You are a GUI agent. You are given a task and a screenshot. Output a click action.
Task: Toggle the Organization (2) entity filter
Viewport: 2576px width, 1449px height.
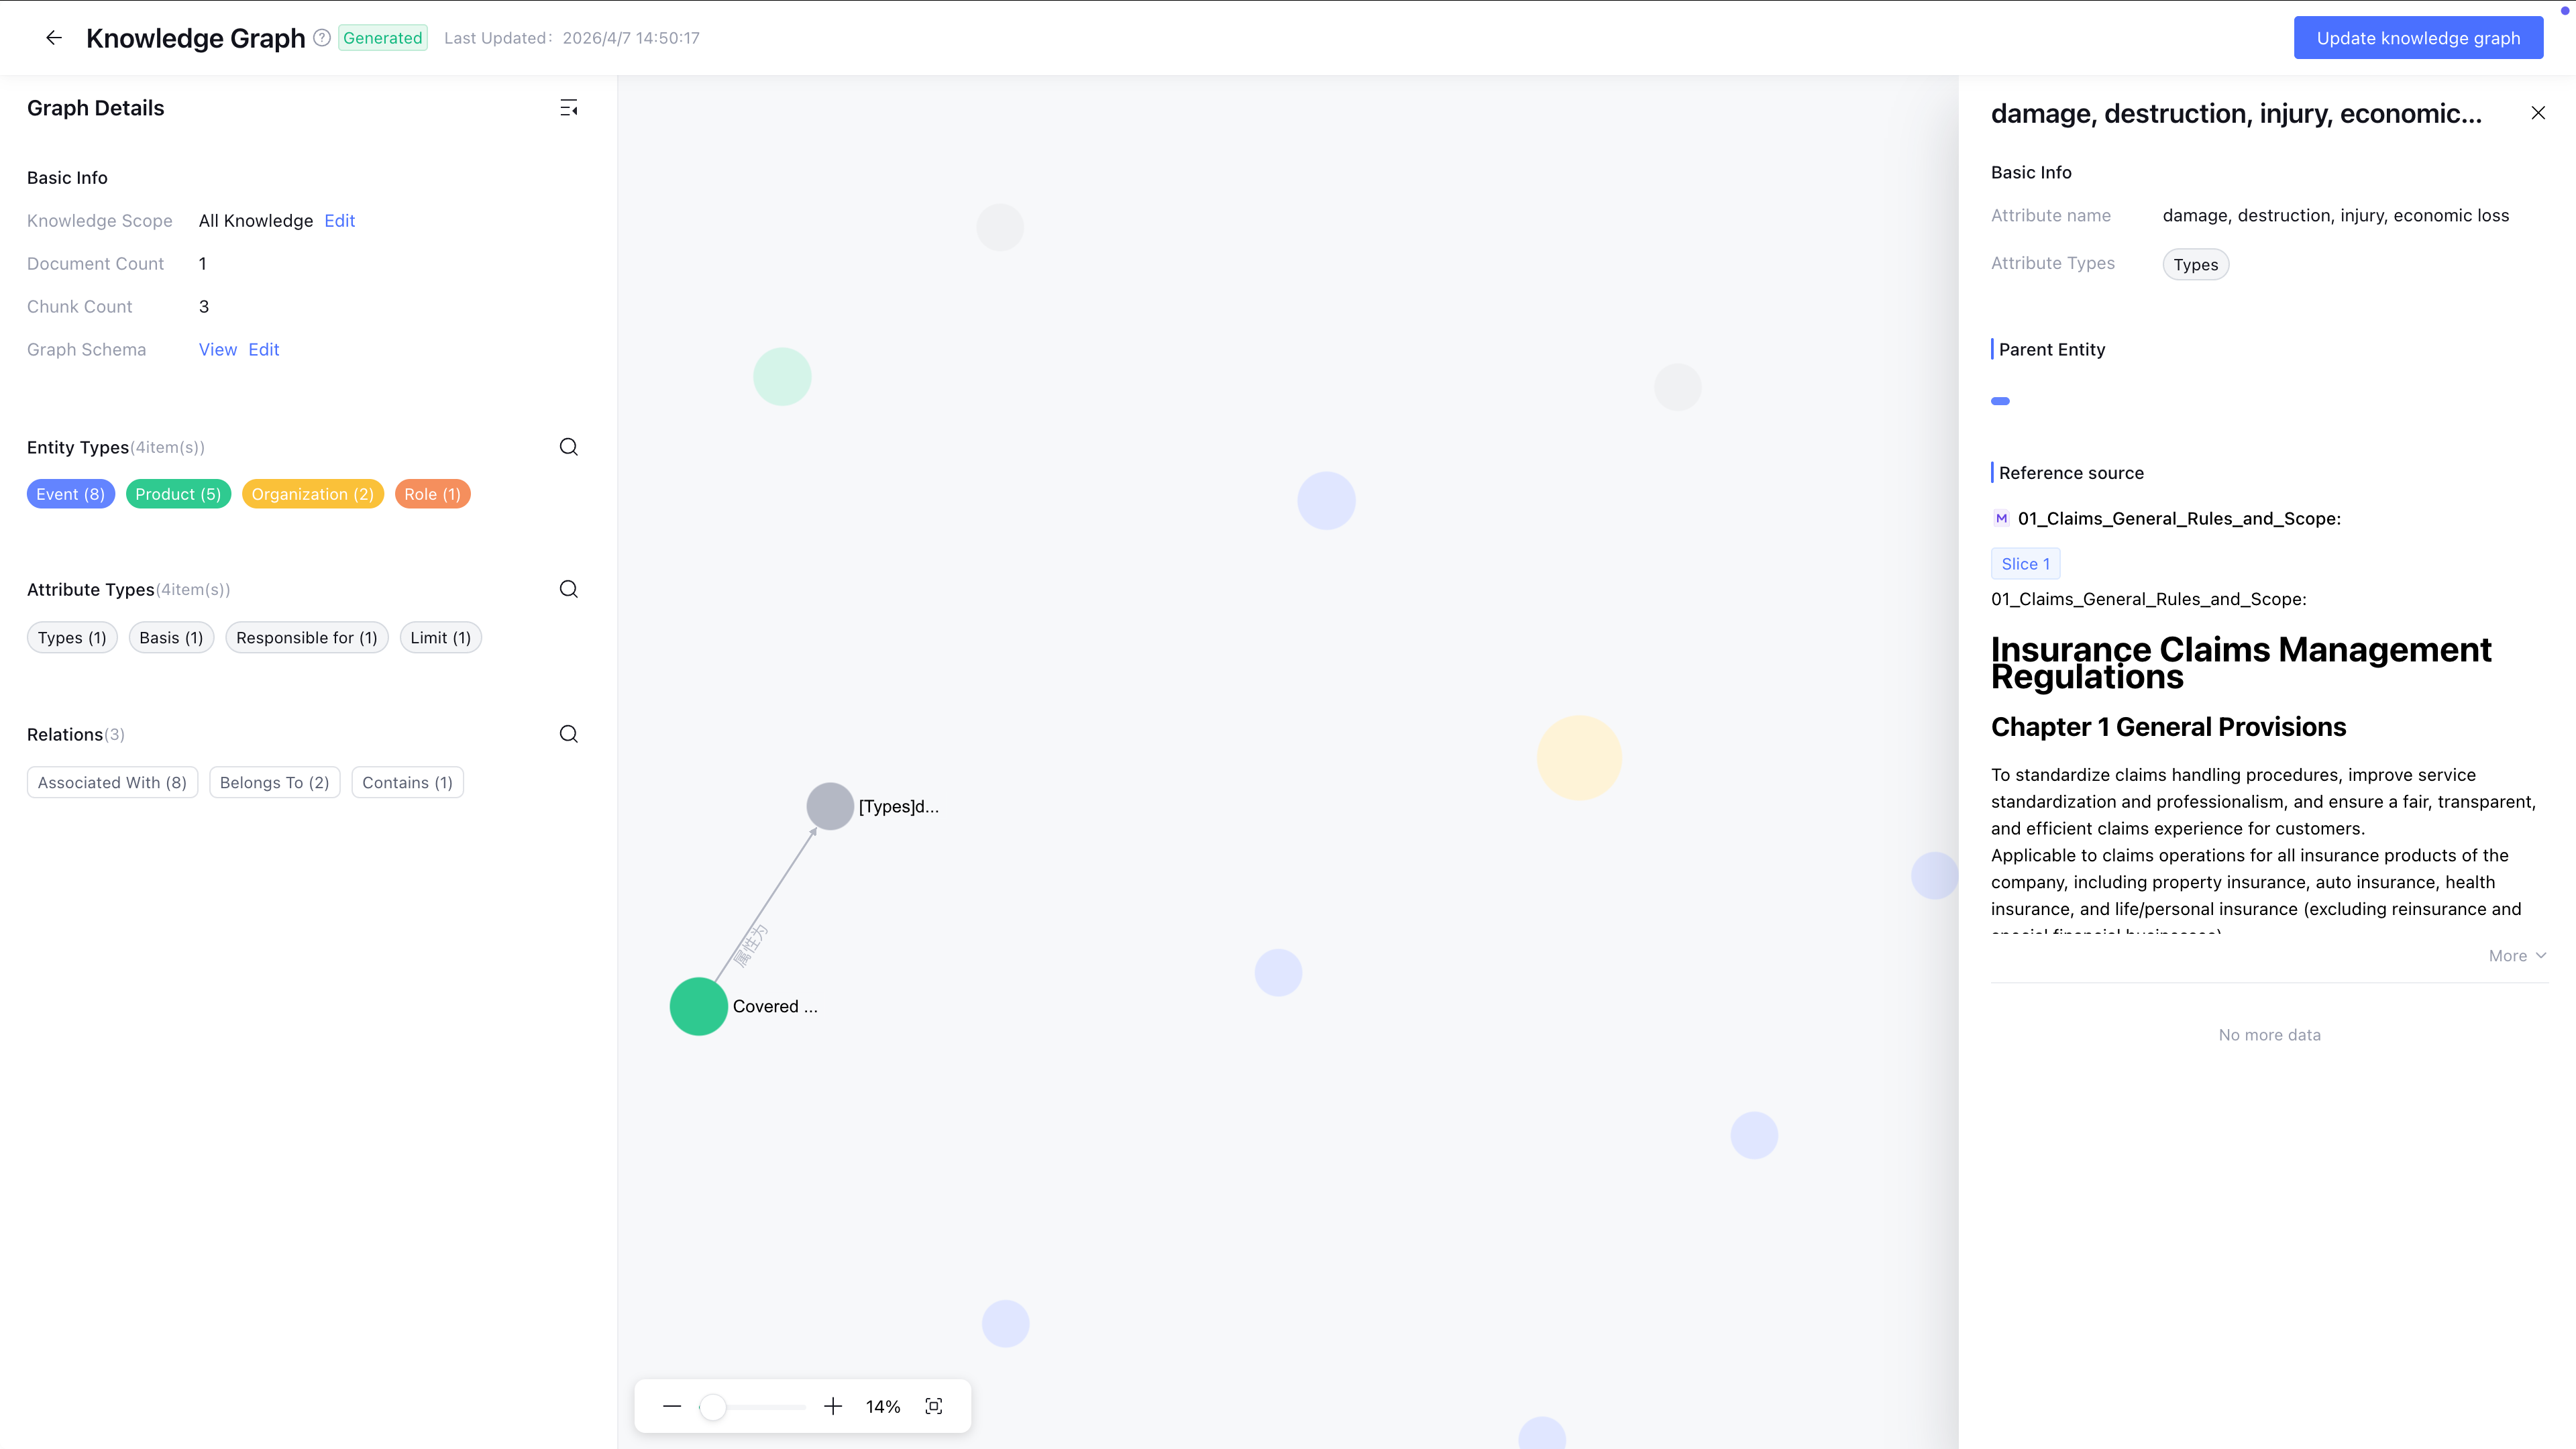click(312, 494)
